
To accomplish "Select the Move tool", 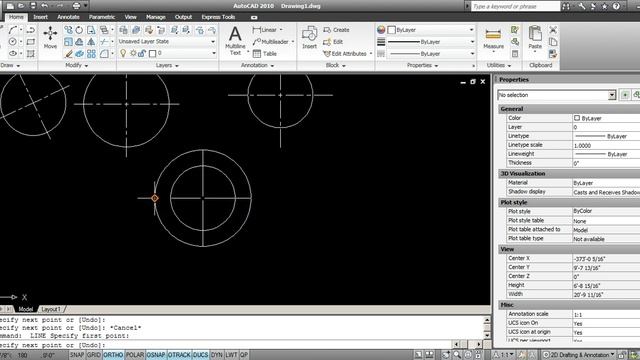I will [50, 37].
